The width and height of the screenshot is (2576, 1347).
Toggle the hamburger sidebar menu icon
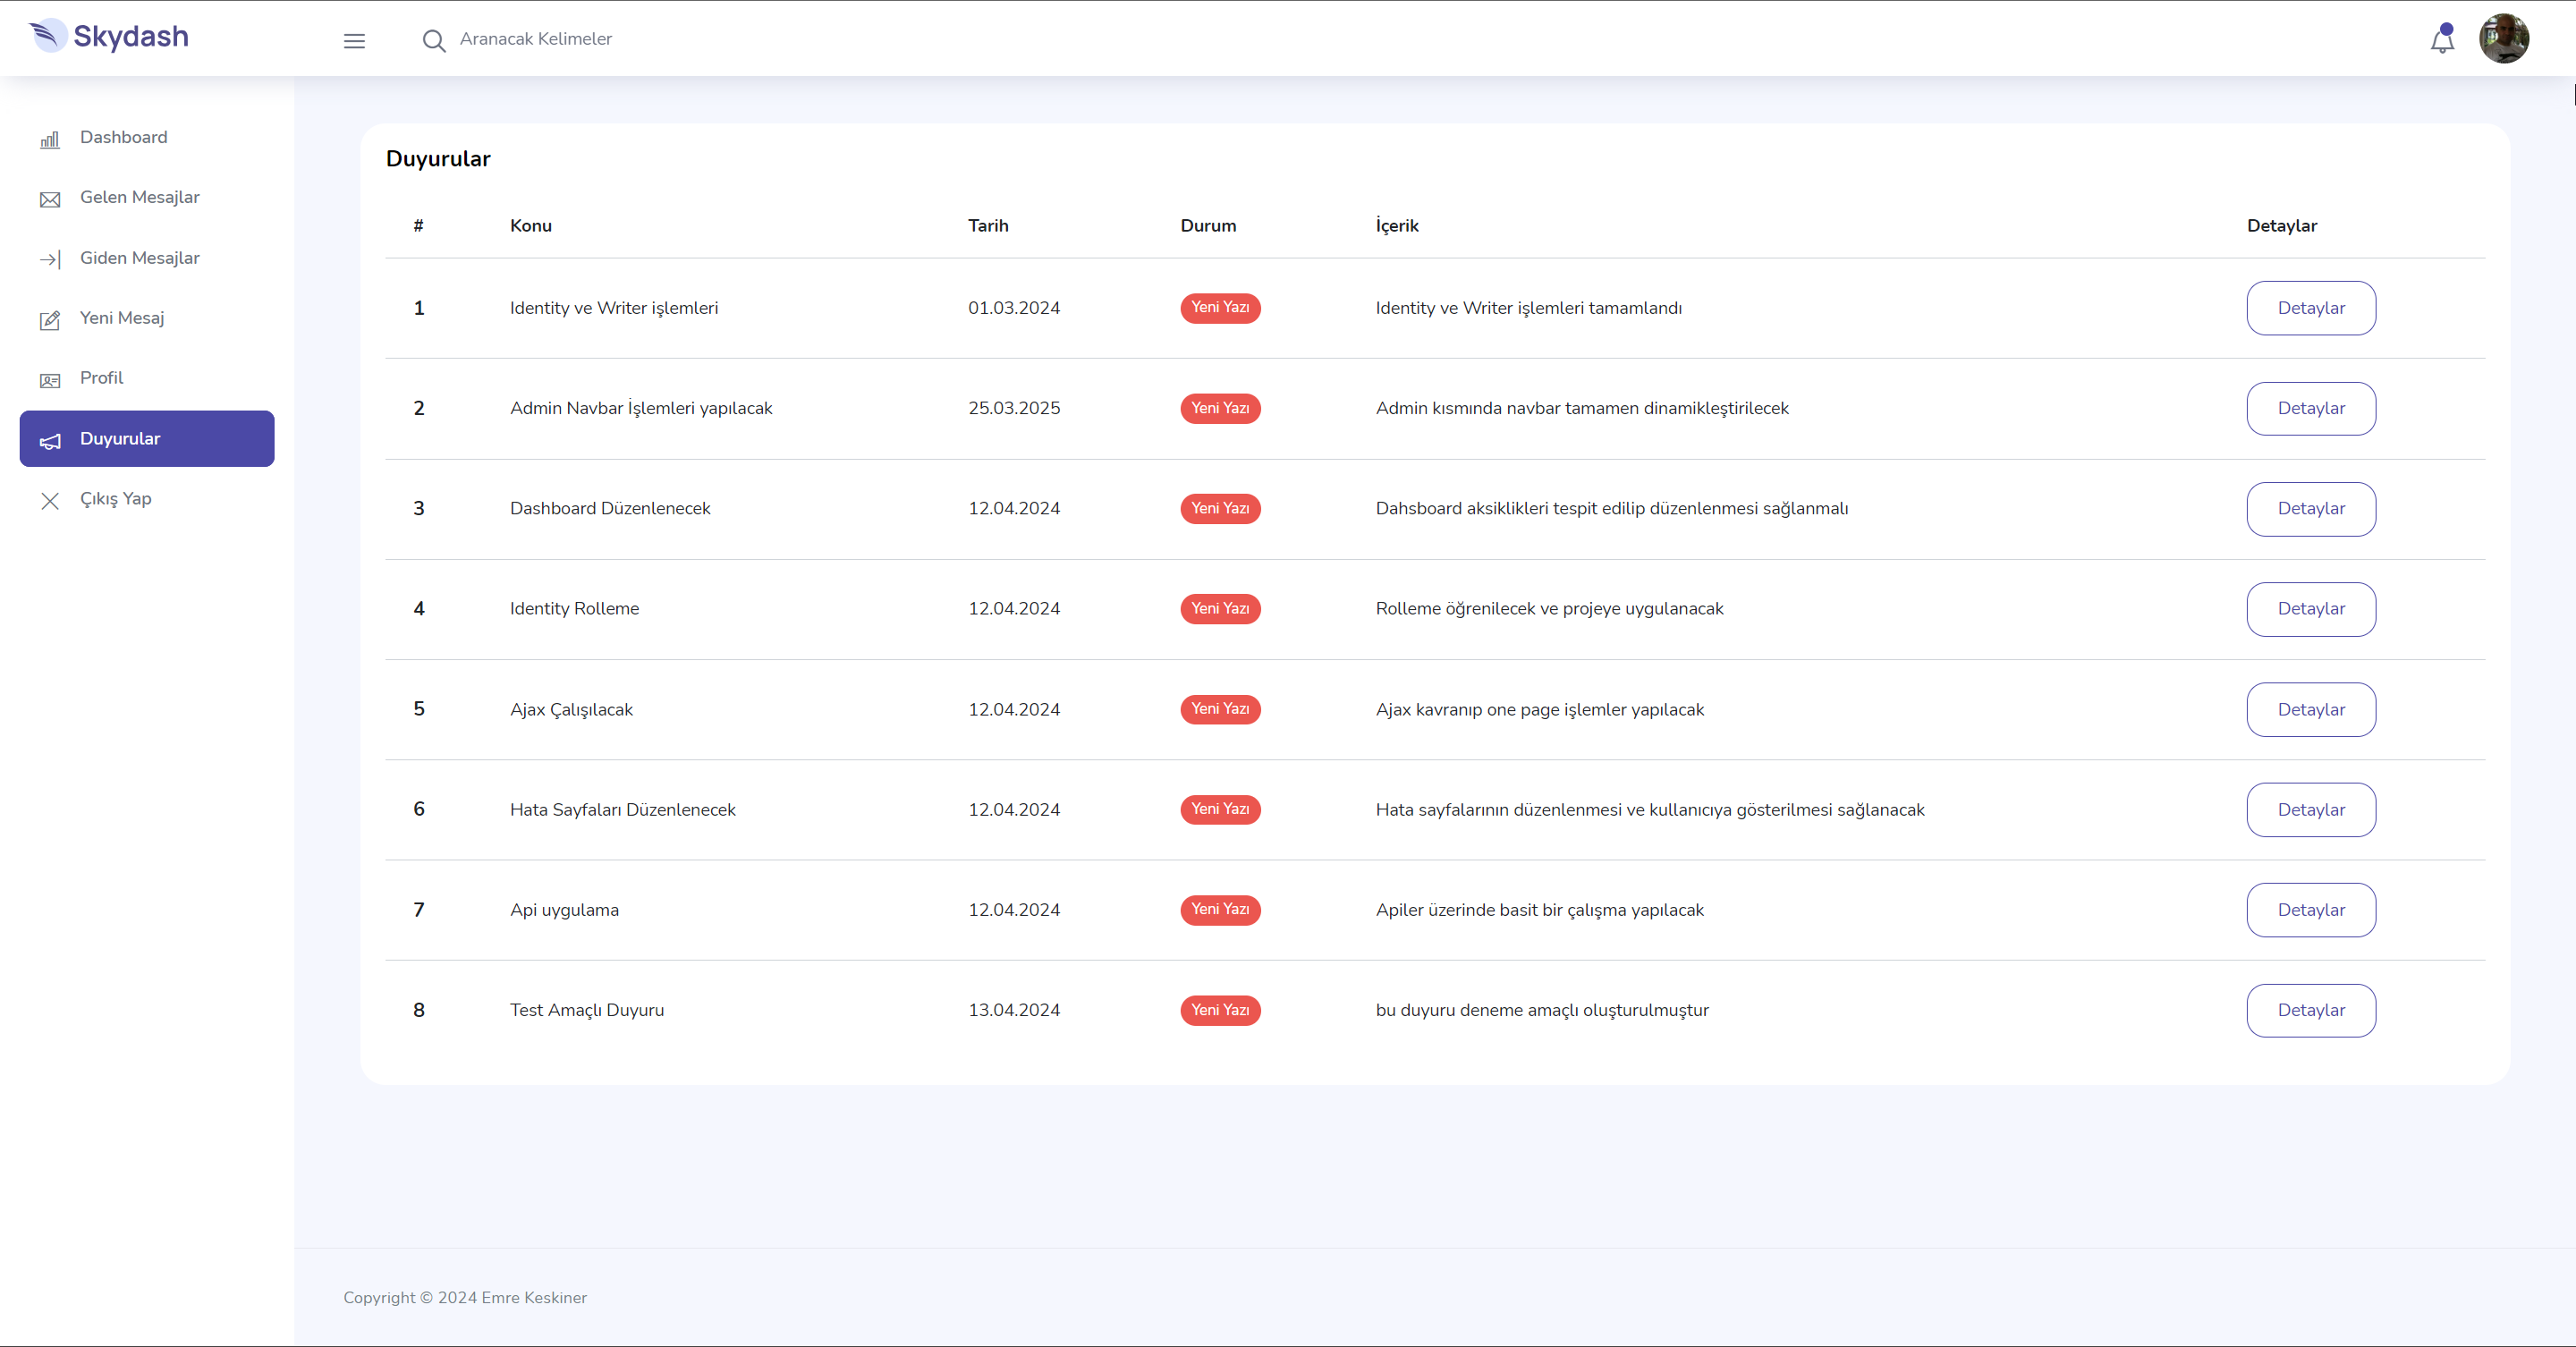[354, 41]
